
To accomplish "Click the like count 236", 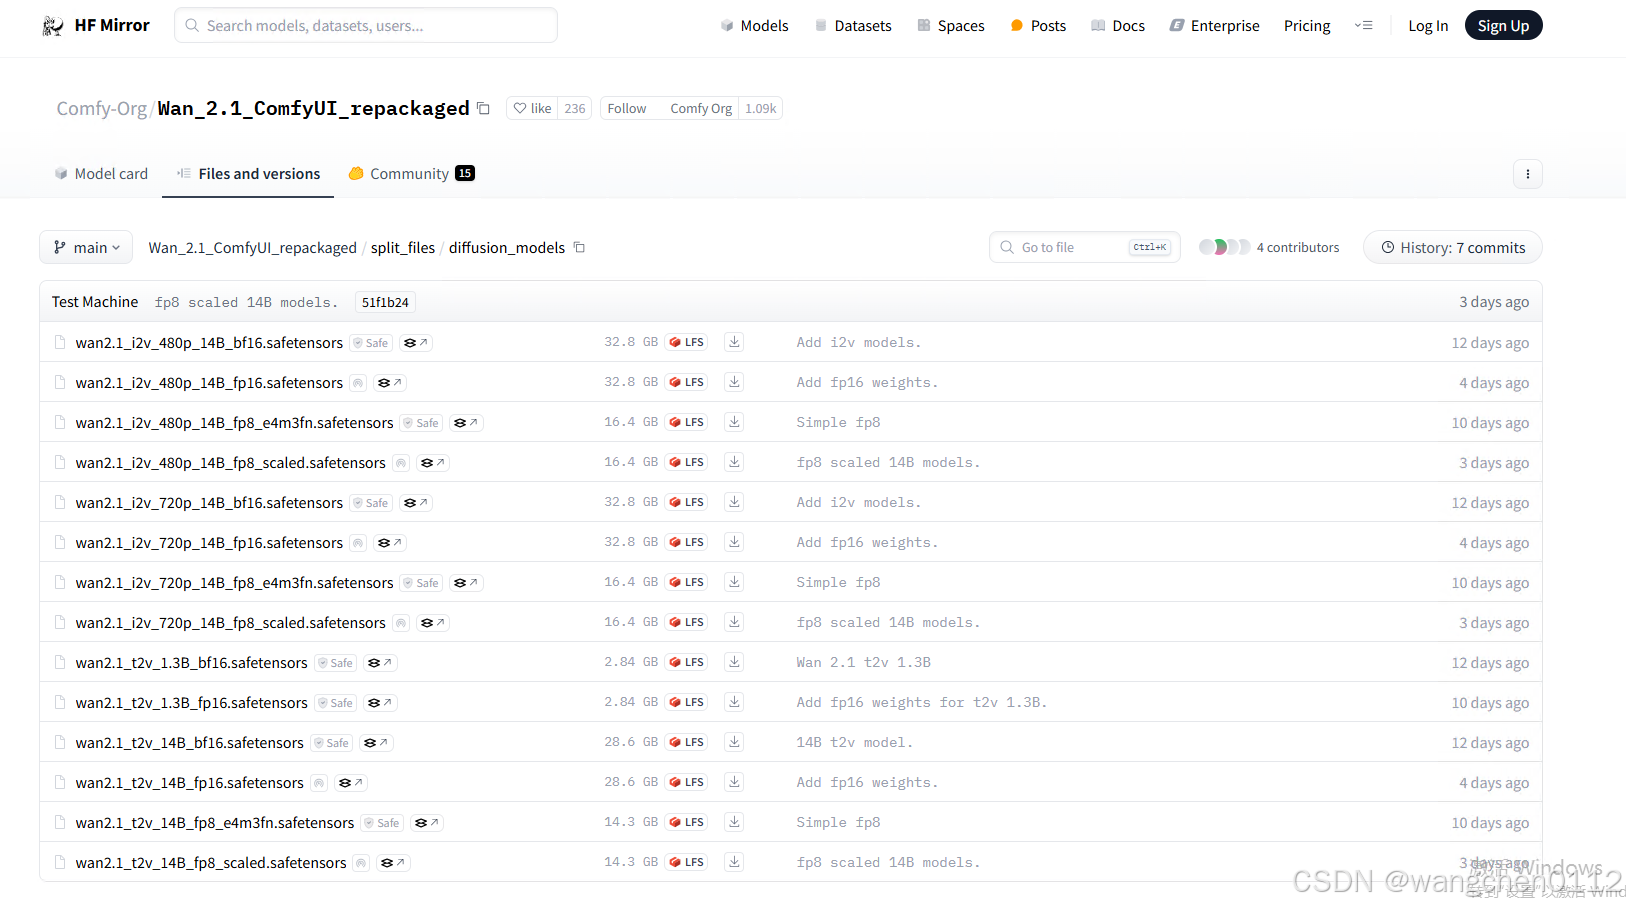I will tap(575, 108).
